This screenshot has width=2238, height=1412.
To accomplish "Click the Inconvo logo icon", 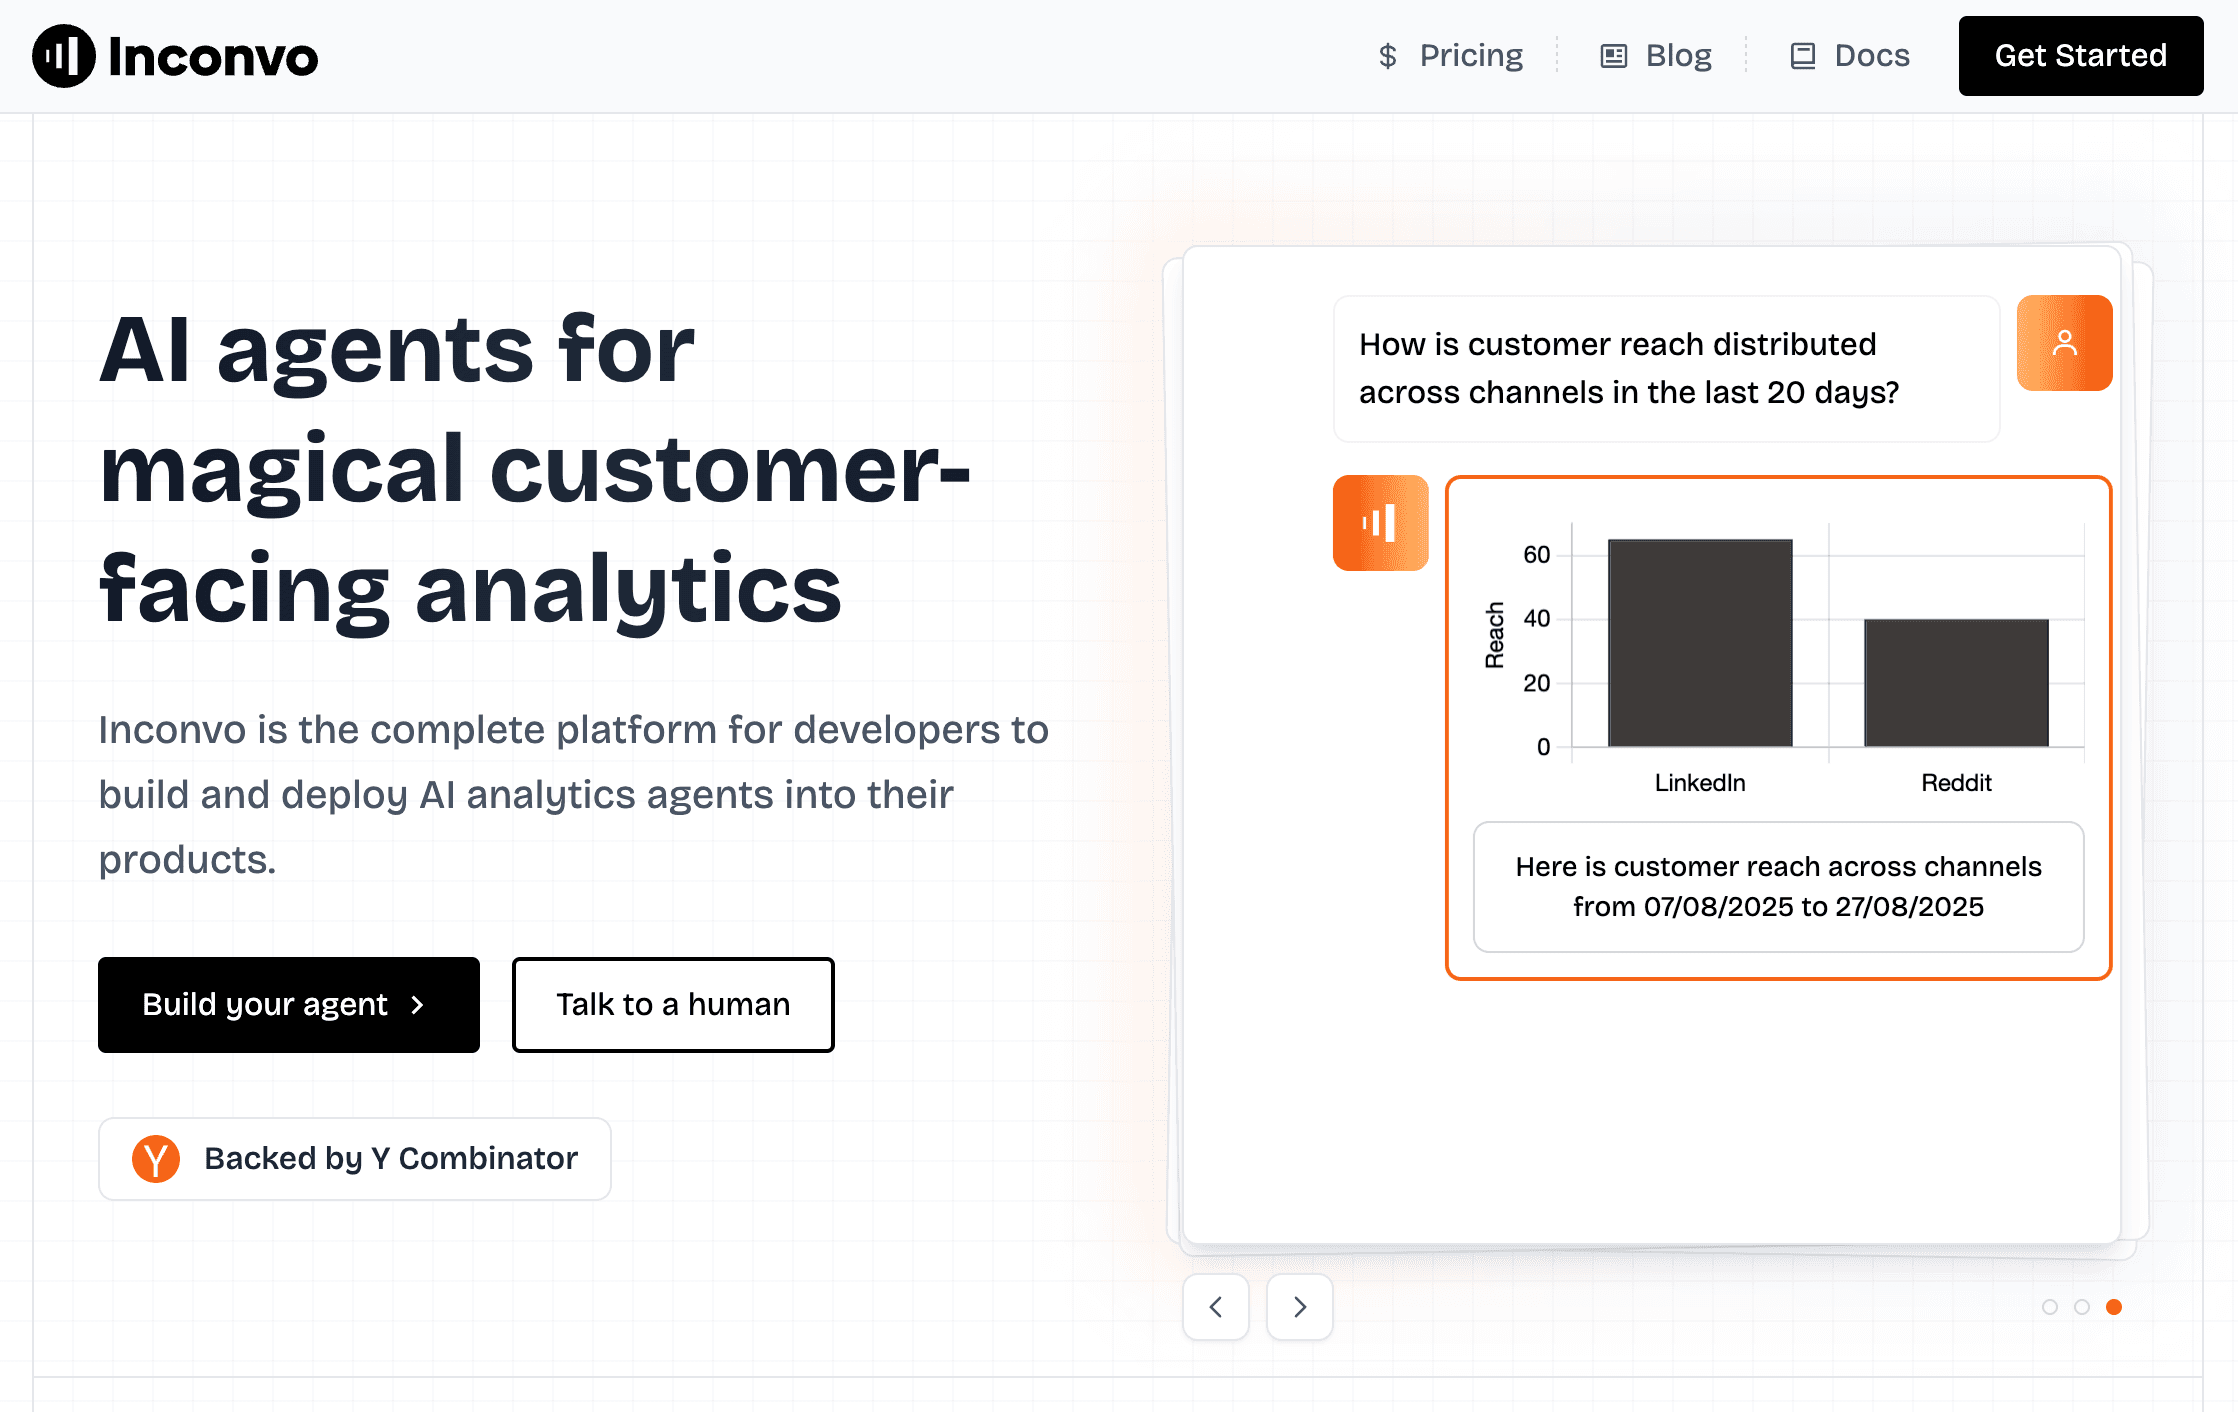I will point(63,56).
